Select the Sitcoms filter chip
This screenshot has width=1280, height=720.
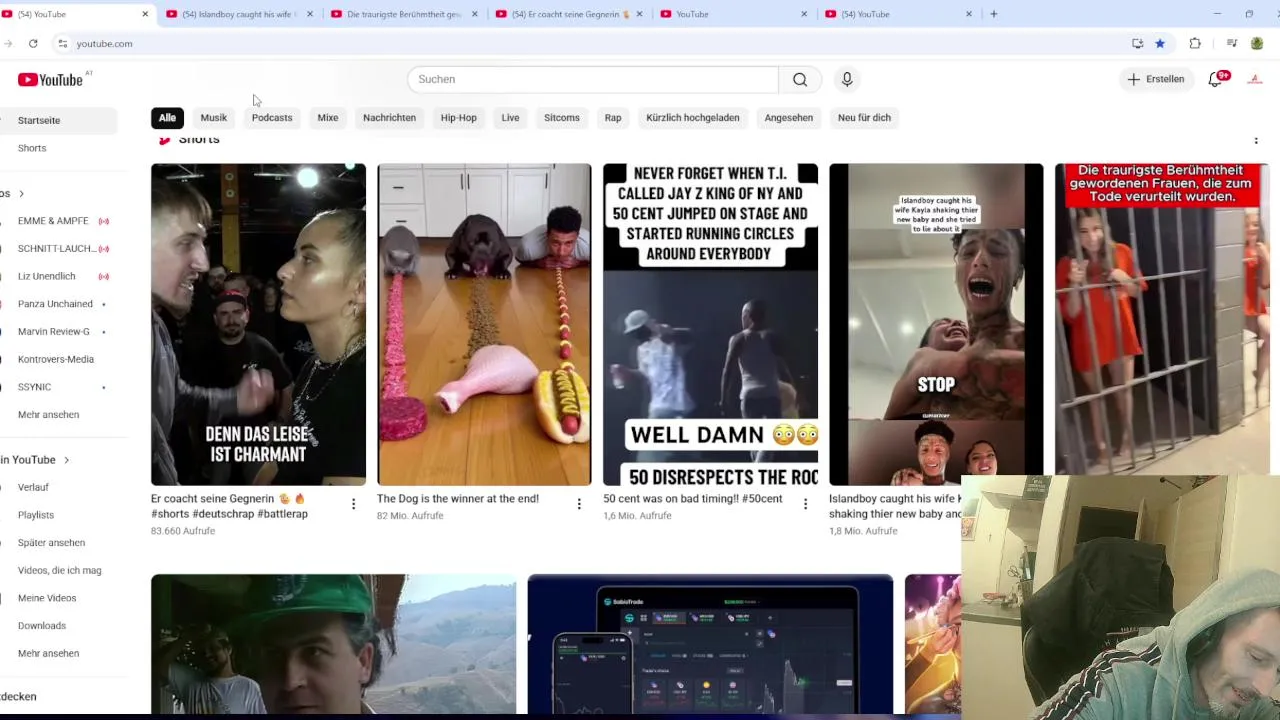(562, 118)
